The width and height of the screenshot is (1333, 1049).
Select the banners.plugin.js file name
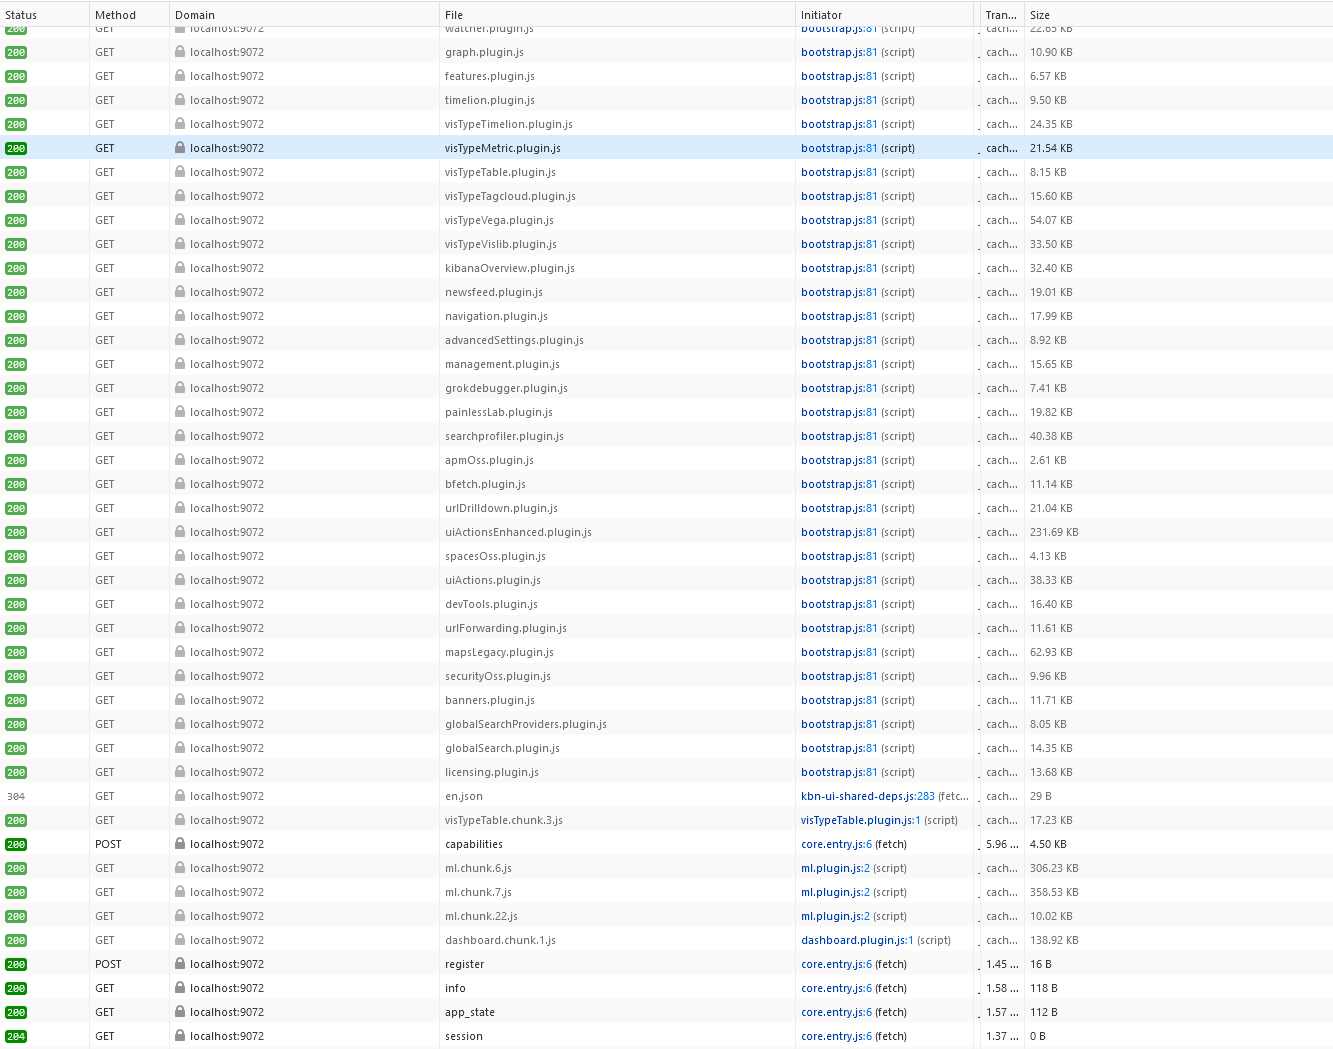click(x=490, y=700)
